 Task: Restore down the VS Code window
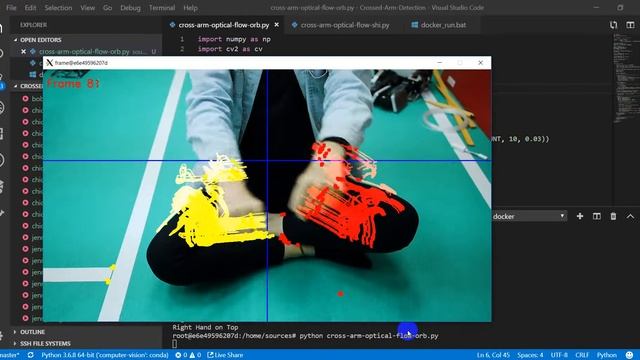tap(620, 7)
